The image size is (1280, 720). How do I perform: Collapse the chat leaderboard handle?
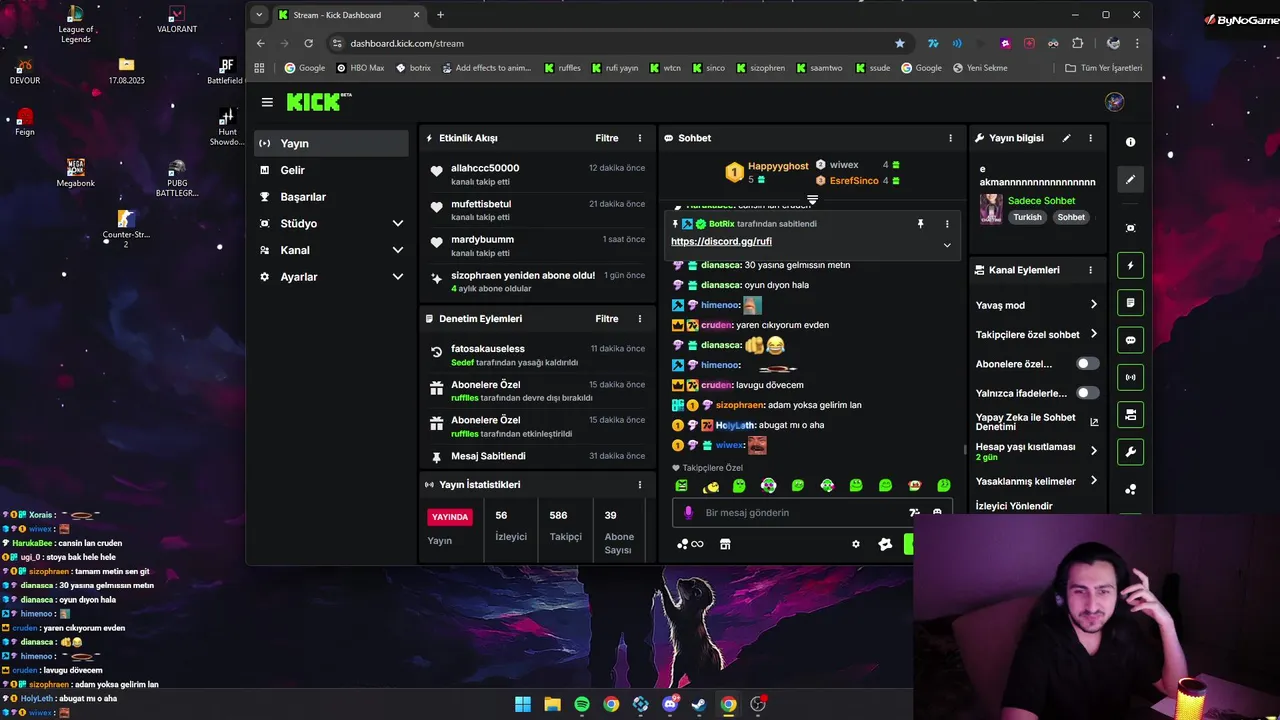(x=812, y=200)
